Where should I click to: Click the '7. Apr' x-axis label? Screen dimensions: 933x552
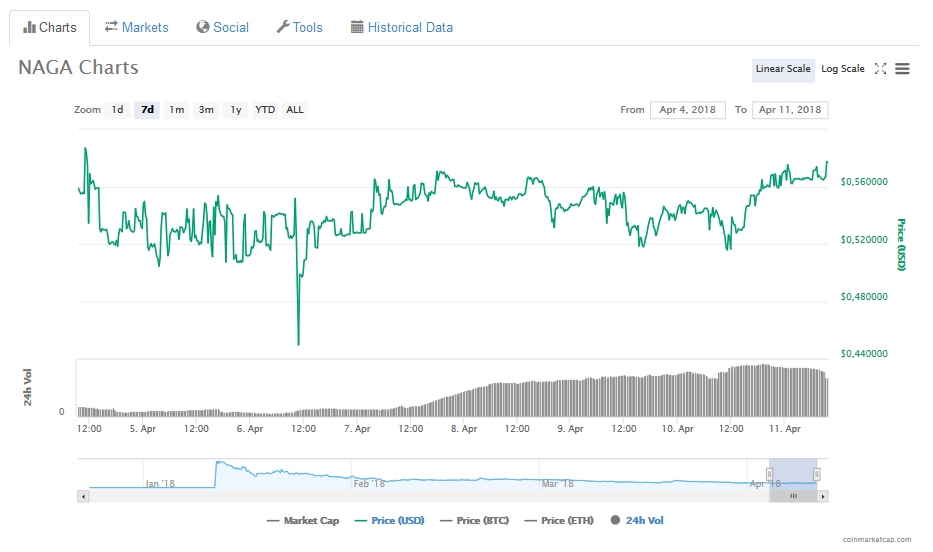coord(357,429)
